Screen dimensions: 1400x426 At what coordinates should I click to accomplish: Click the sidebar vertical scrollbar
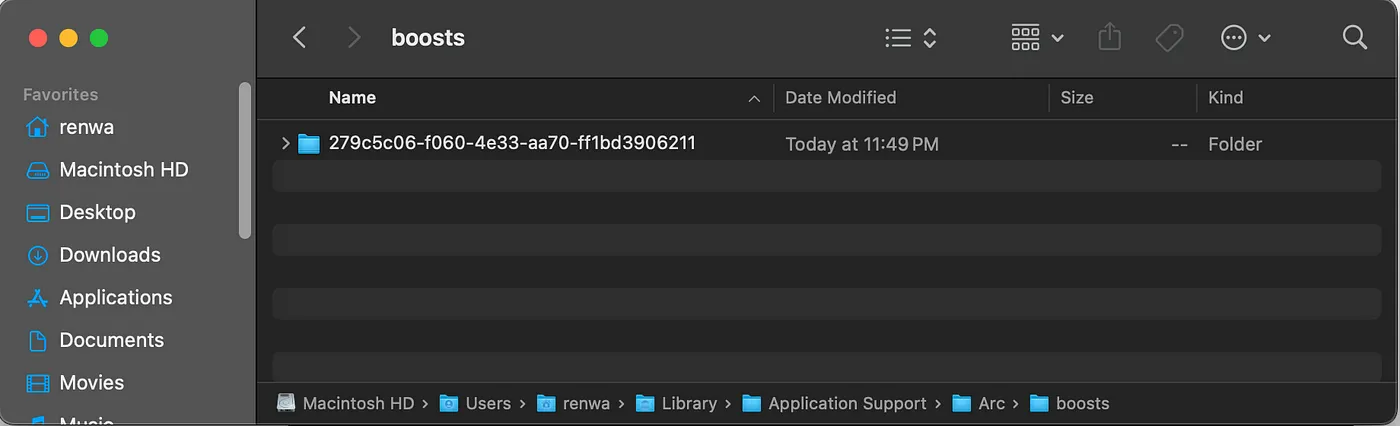pyautogui.click(x=245, y=160)
